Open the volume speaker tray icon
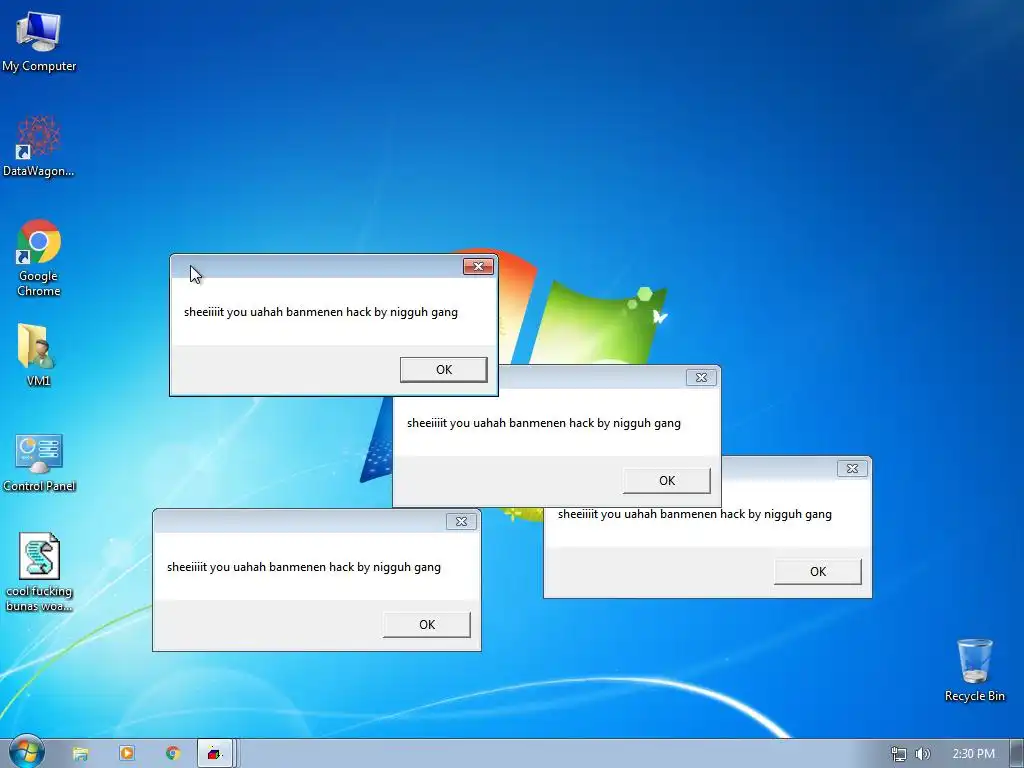 click(922, 754)
